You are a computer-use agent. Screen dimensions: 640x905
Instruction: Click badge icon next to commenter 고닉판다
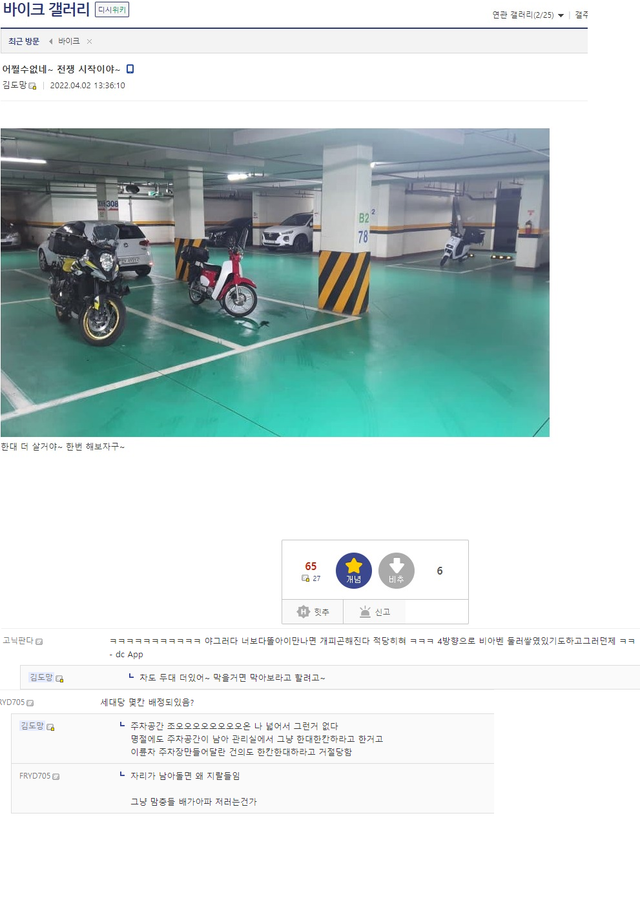39,641
